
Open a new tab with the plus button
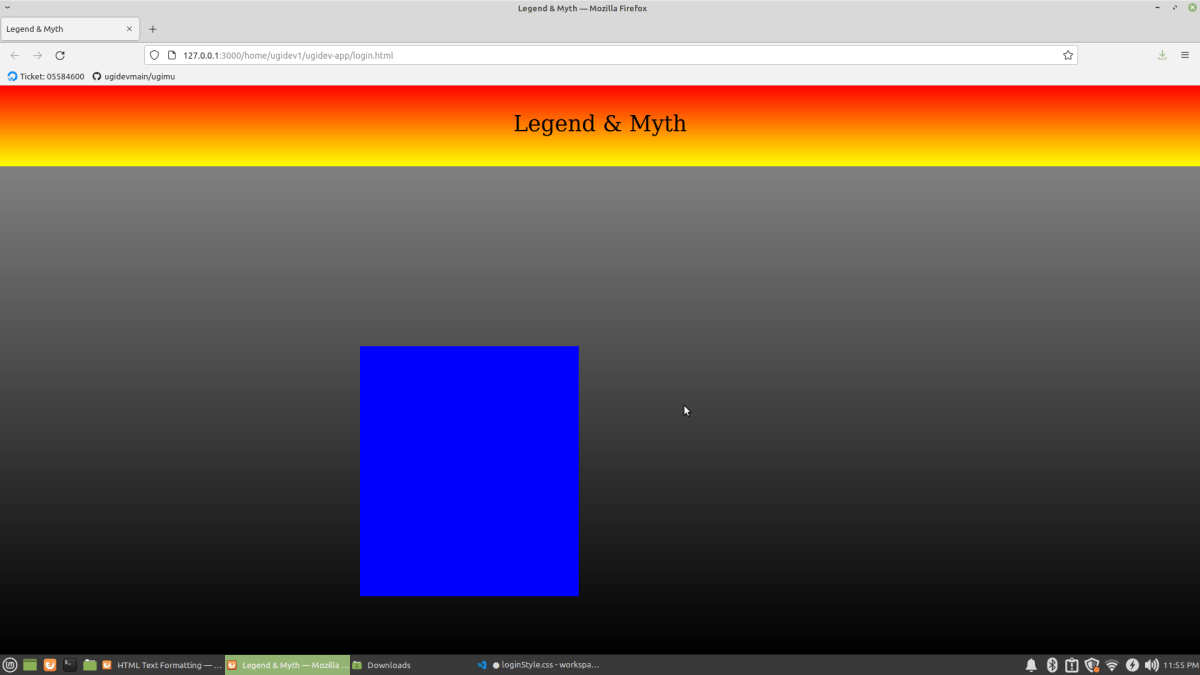pos(153,29)
